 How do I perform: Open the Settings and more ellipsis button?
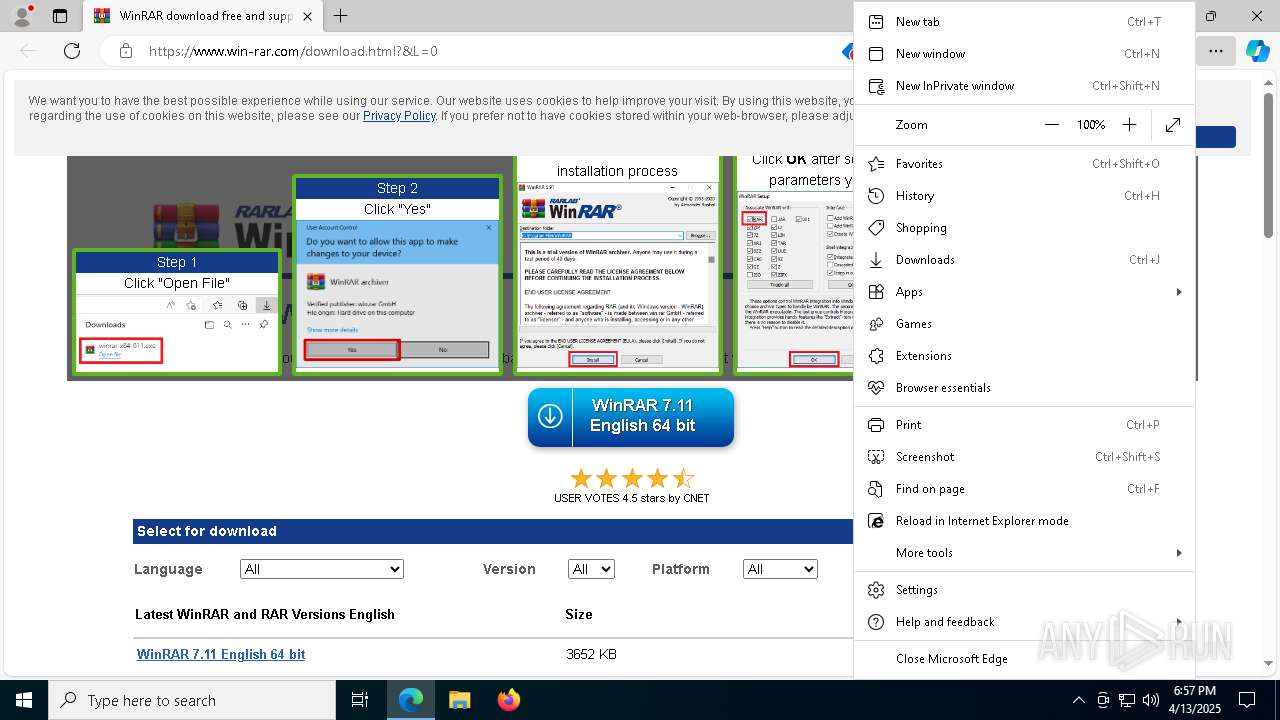pos(1215,51)
